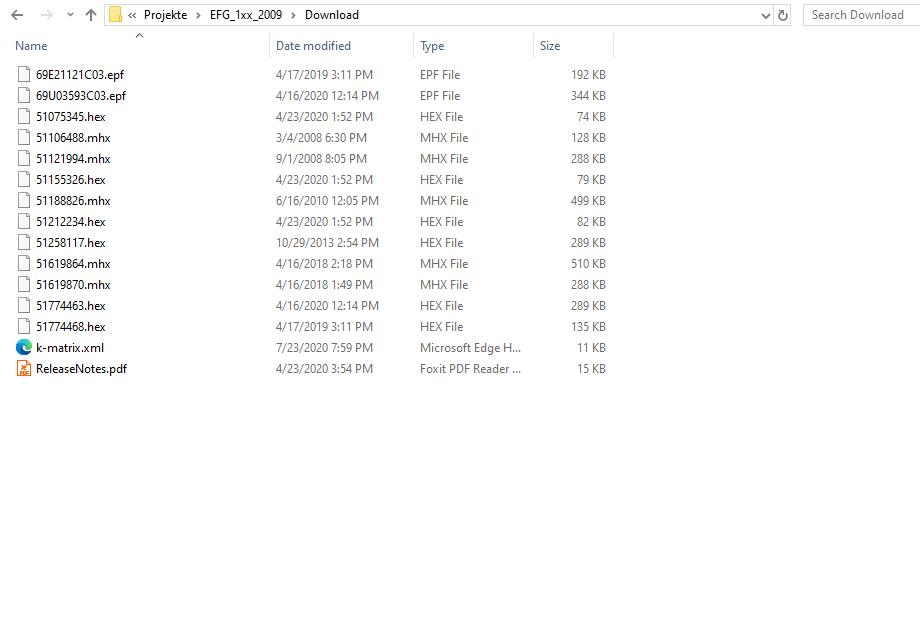Viewport: 920px width, 642px height.
Task: Click Edge icon of k-matrix.xml
Action: [23, 347]
